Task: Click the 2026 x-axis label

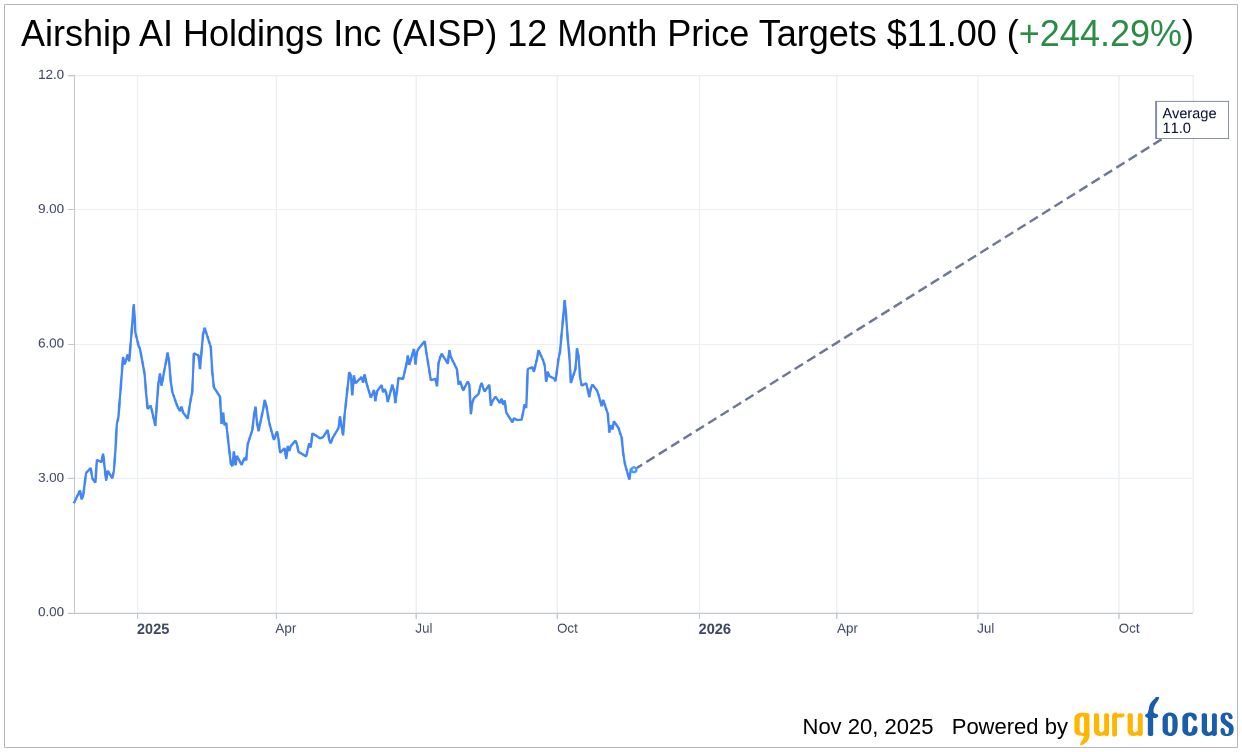Action: click(x=714, y=629)
